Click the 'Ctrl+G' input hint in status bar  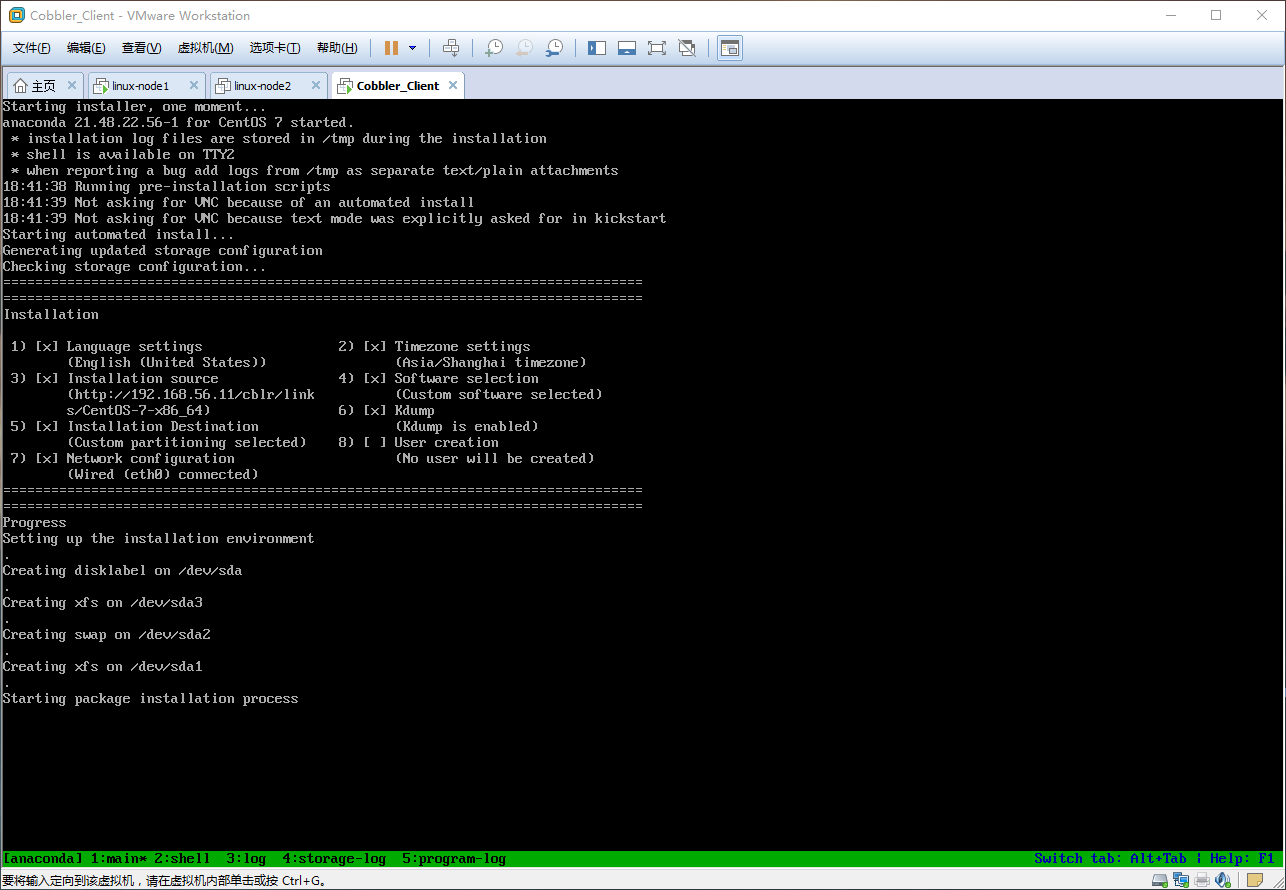click(302, 881)
